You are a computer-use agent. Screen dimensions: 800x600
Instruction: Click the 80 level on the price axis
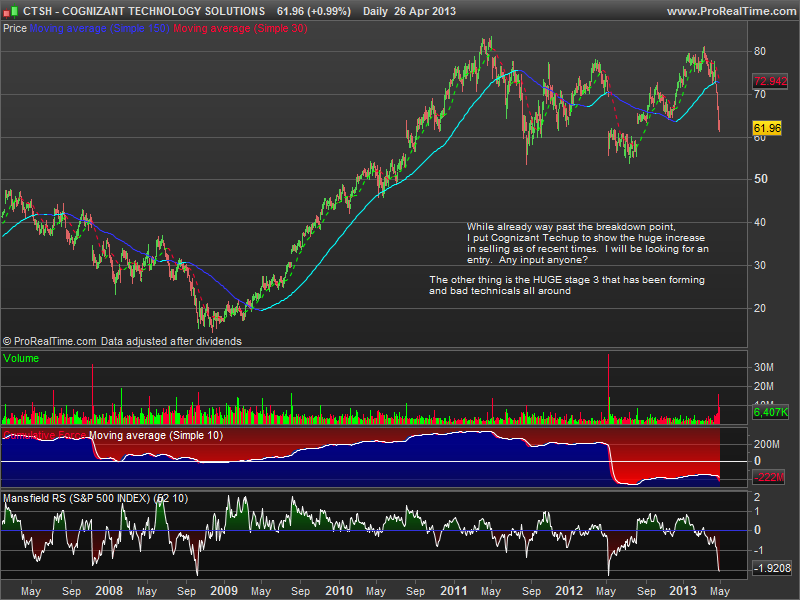[x=760, y=51]
